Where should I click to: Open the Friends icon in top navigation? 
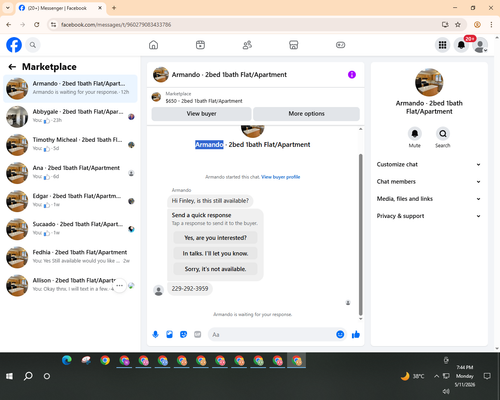(x=247, y=45)
